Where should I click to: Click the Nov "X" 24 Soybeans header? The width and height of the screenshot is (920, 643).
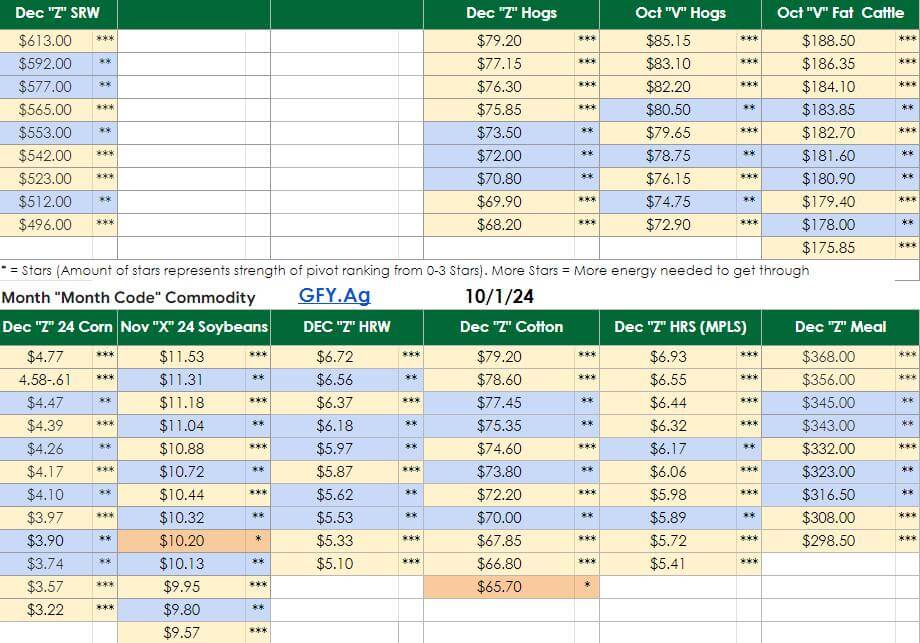pyautogui.click(x=194, y=327)
